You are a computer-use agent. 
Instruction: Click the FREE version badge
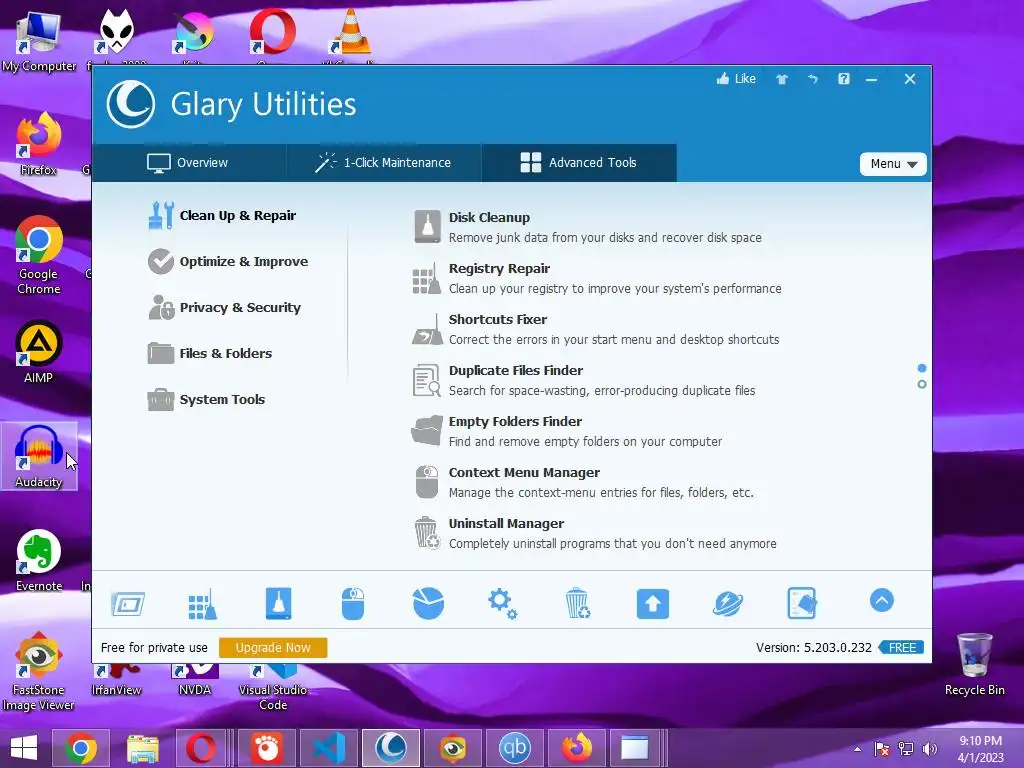tap(901, 647)
